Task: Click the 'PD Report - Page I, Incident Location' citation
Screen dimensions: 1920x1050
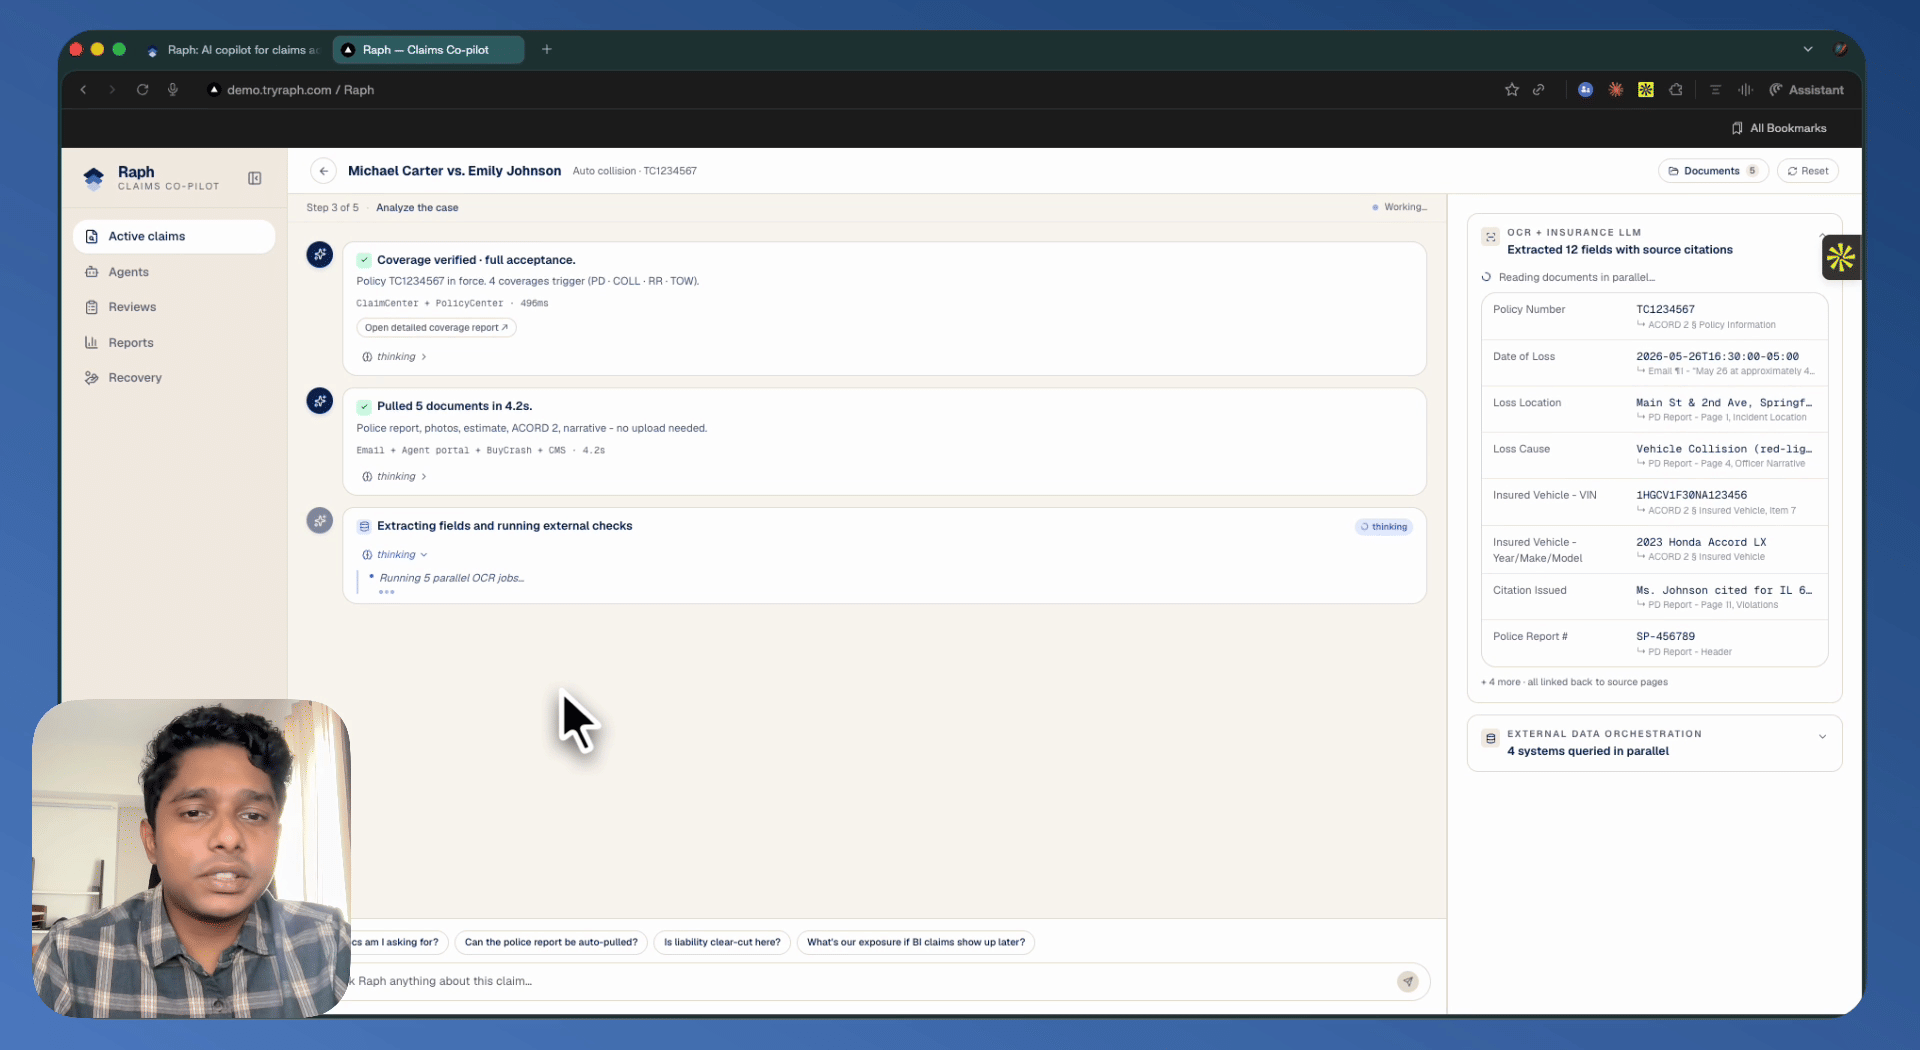Action: 1727,418
